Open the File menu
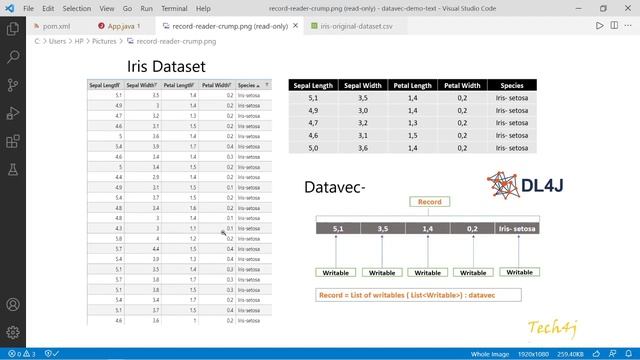The image size is (640, 360). (29, 8)
